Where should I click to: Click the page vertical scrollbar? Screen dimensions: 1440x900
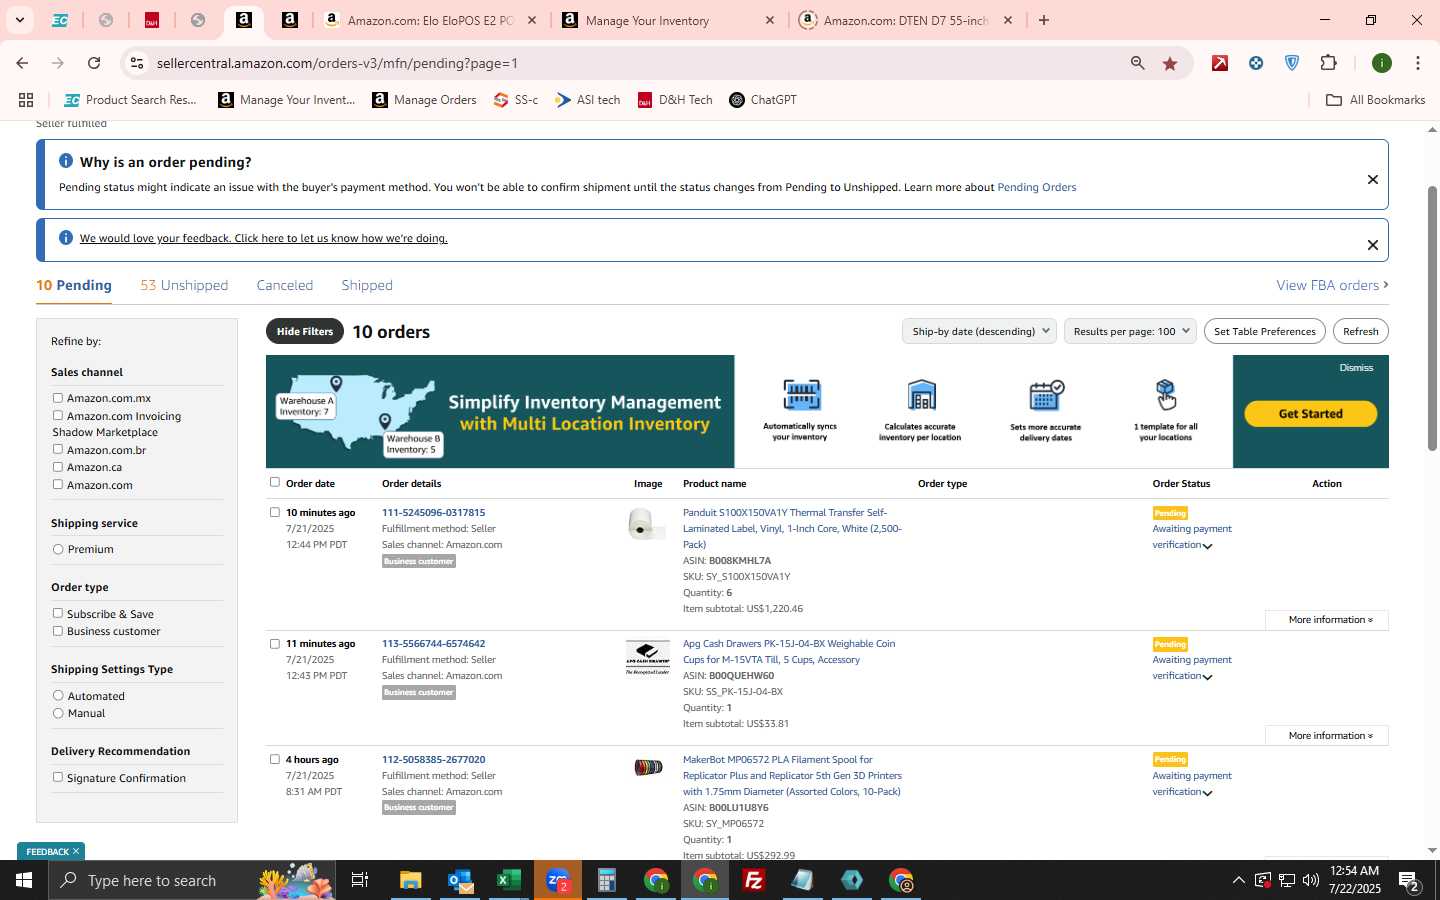pos(1432,318)
